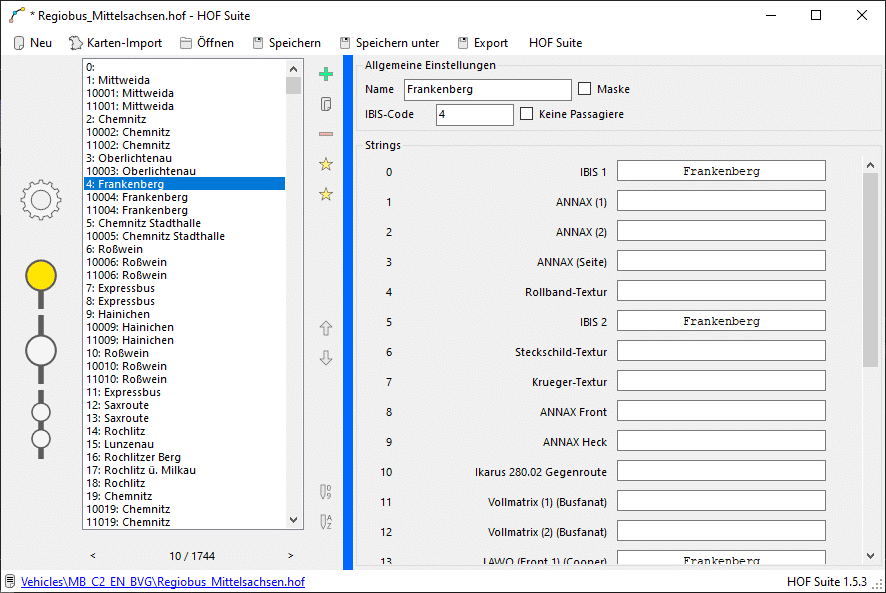Open the Regiobus_Mittelsachsen.hof file path link
The image size is (886, 593).
[162, 581]
